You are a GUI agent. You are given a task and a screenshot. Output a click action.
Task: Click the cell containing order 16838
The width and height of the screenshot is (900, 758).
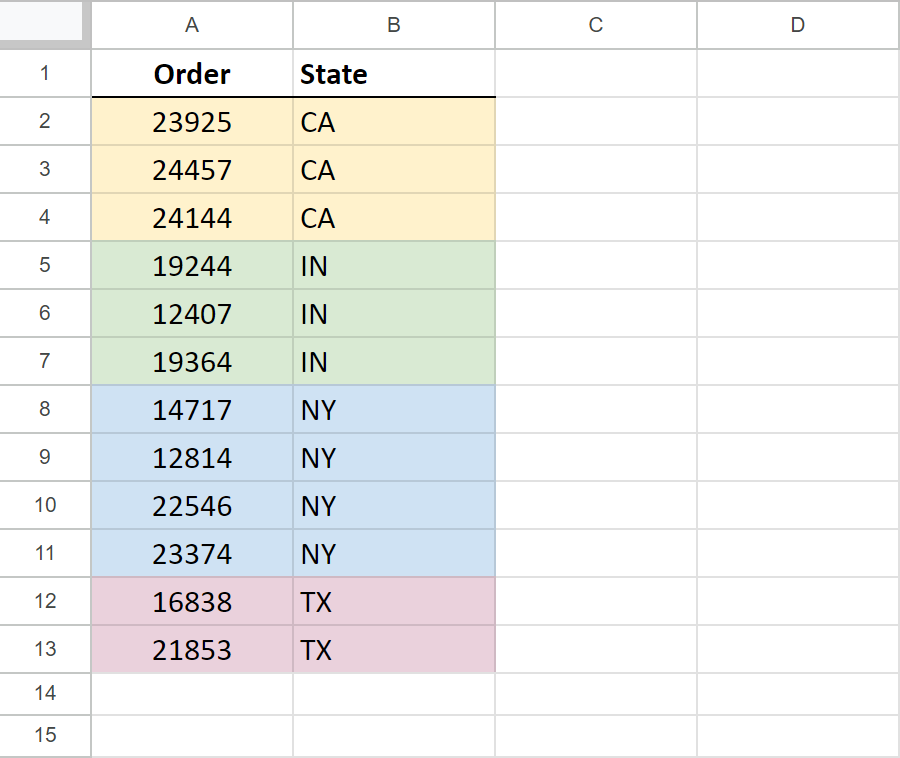point(191,601)
